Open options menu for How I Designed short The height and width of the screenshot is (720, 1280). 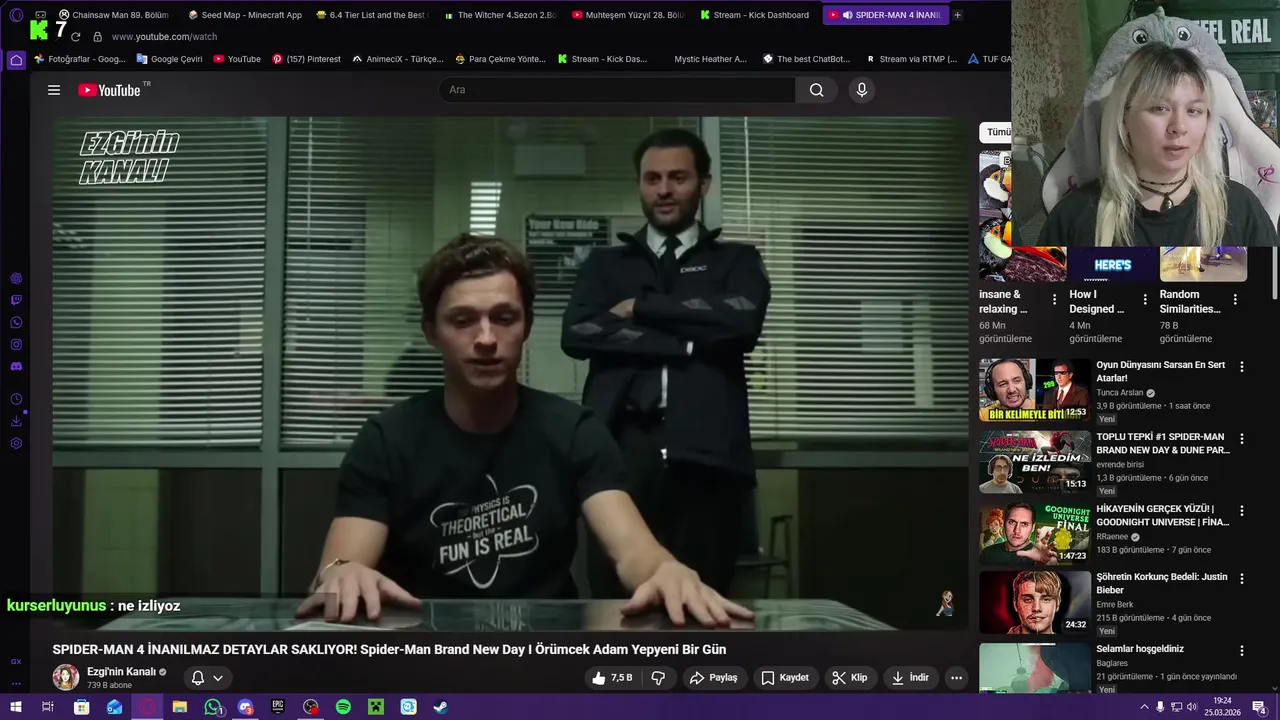tap(1145, 299)
